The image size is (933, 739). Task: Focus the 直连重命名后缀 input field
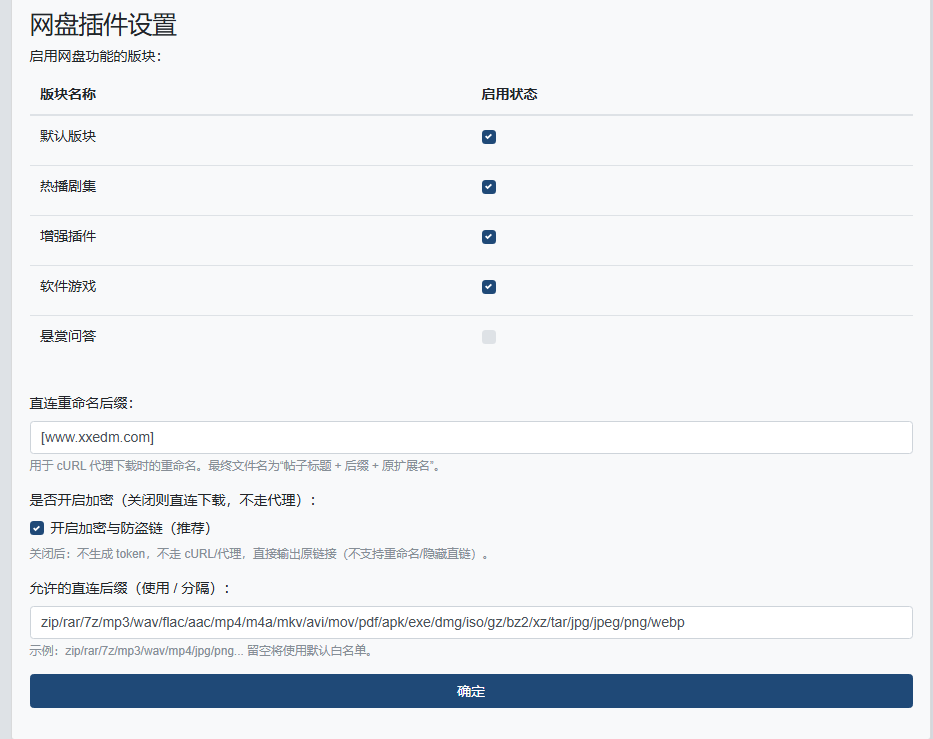pos(470,437)
